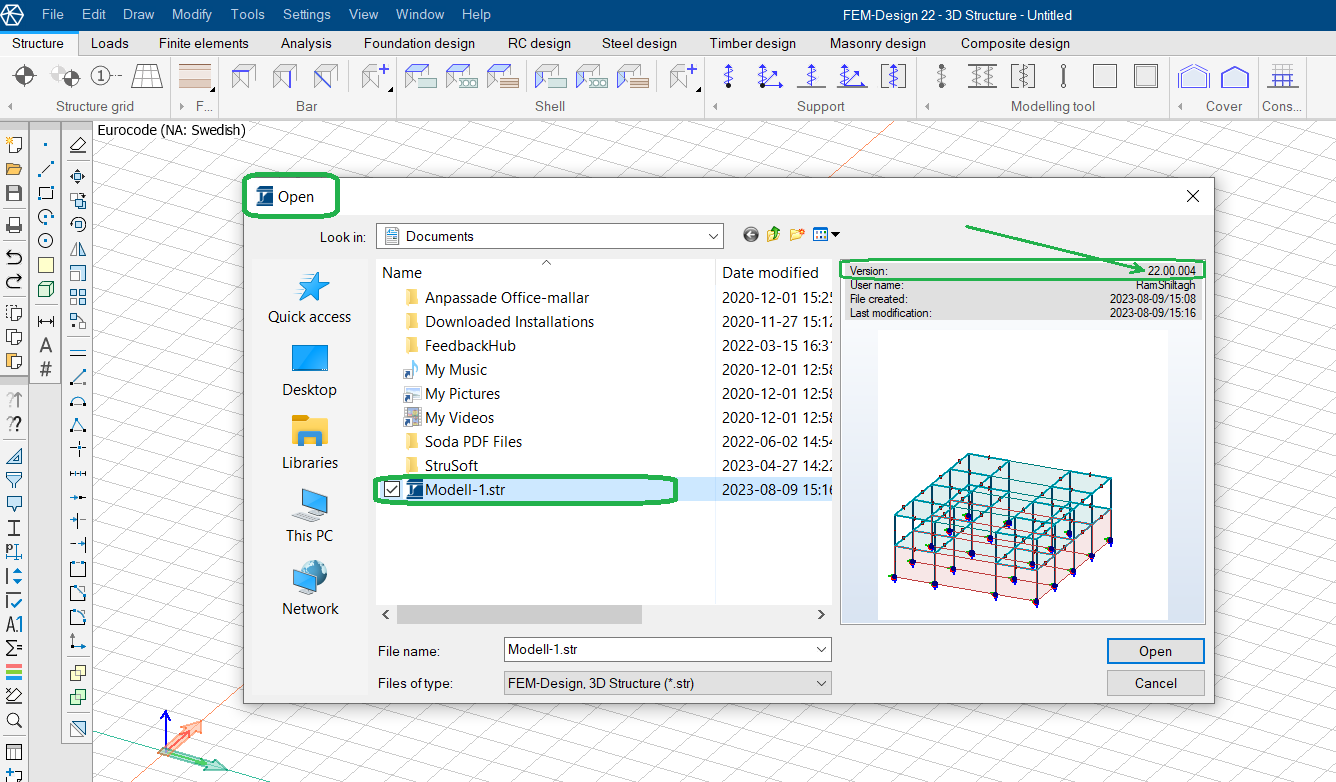1336x782 pixels.
Task: Toggle the checkbox next to Modell-1.str
Action: (392, 490)
